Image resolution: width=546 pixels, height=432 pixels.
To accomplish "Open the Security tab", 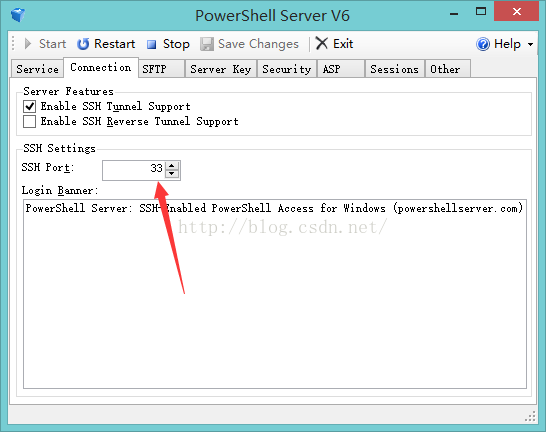I will (287, 69).
